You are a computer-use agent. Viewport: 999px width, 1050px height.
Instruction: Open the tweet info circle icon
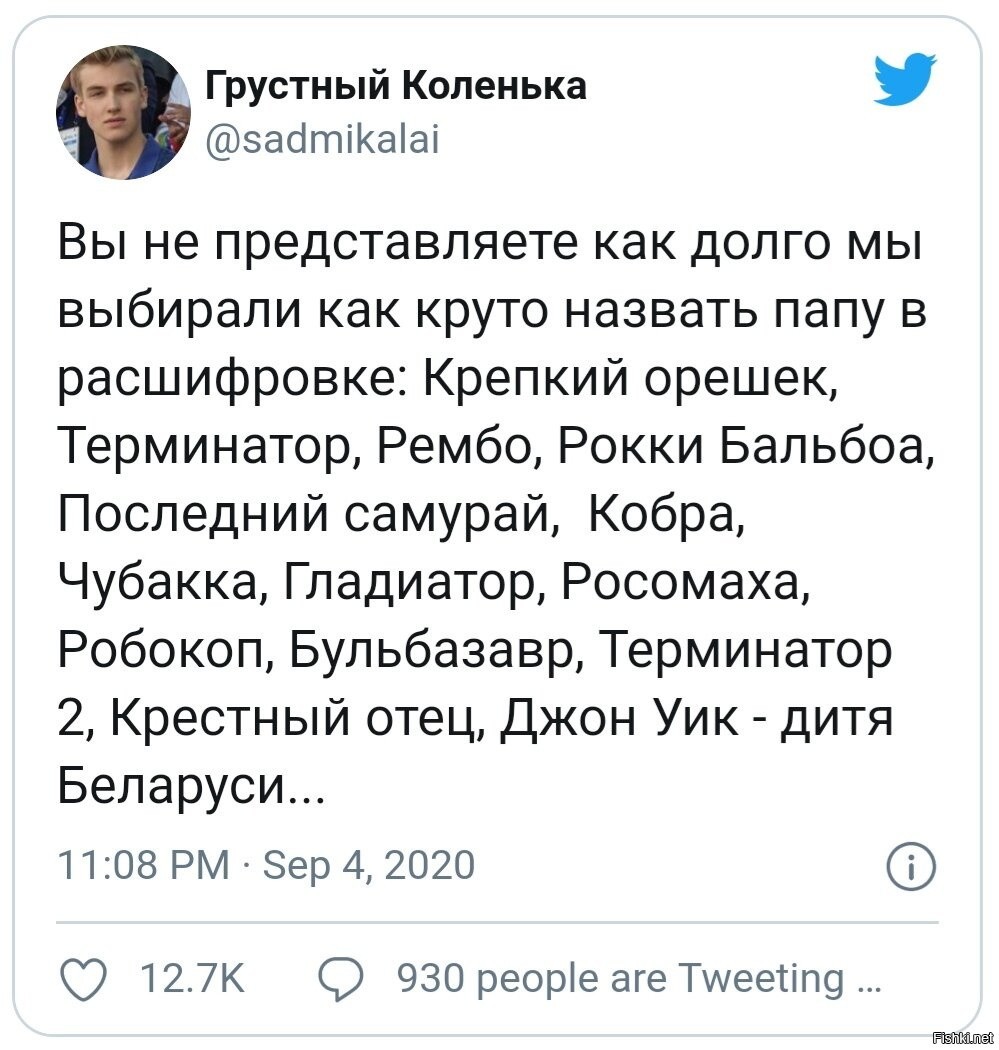(912, 866)
